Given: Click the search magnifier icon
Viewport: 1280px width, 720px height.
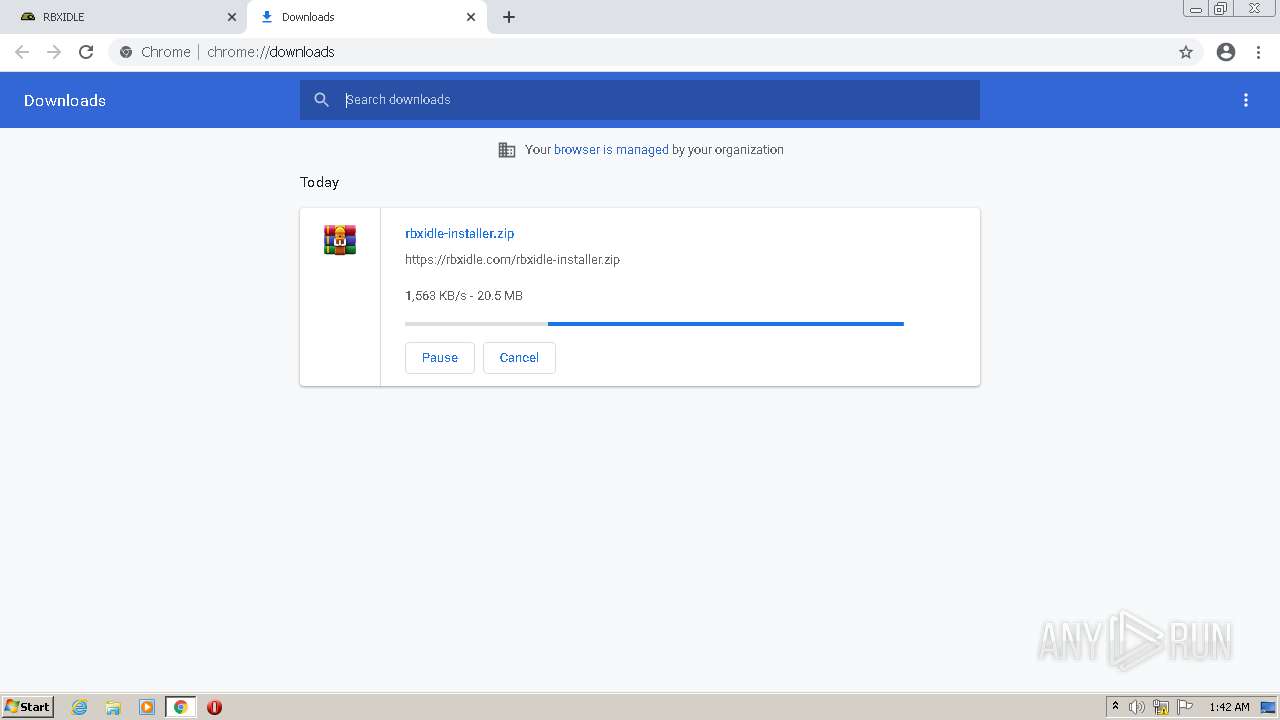Looking at the screenshot, I should (x=321, y=100).
